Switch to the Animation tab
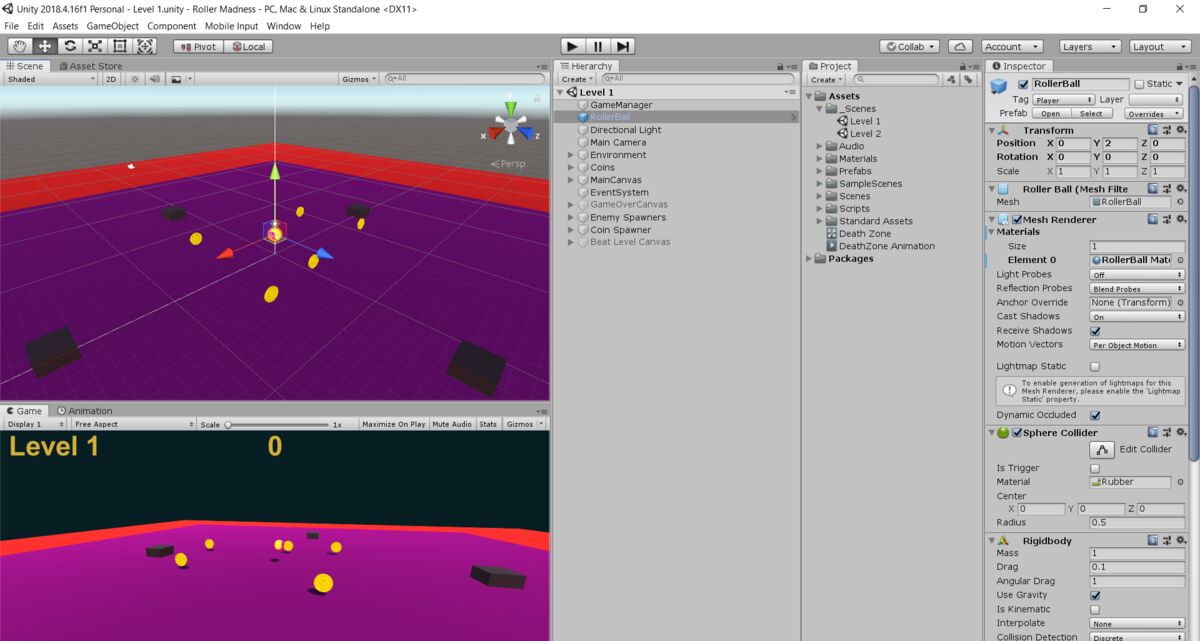The height and width of the screenshot is (641, 1200). (84, 411)
